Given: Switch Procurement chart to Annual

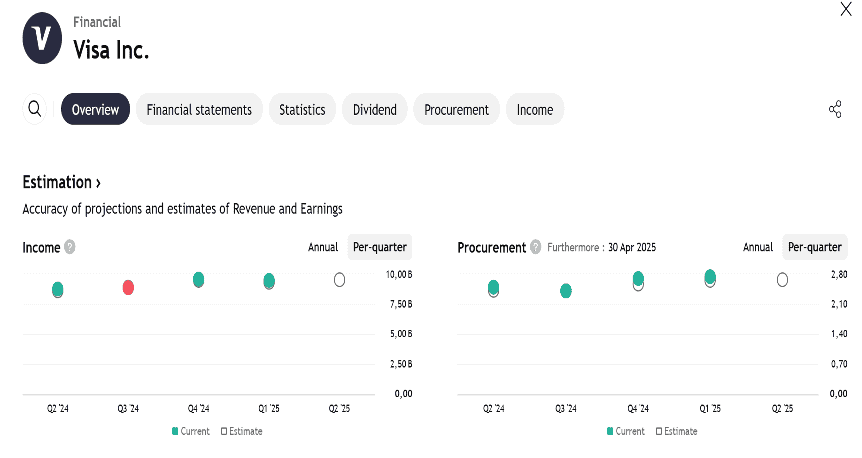Looking at the screenshot, I should click(758, 247).
